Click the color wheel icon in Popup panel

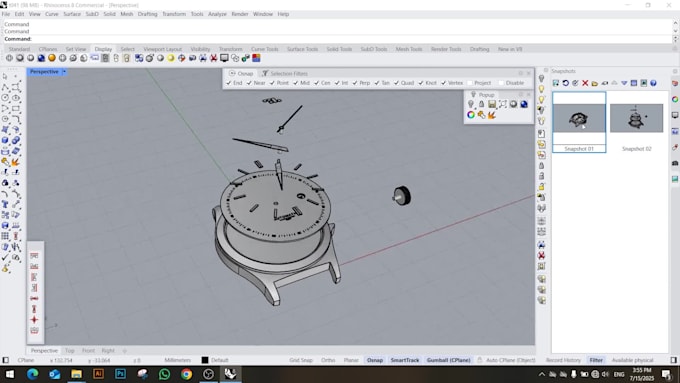coord(471,115)
